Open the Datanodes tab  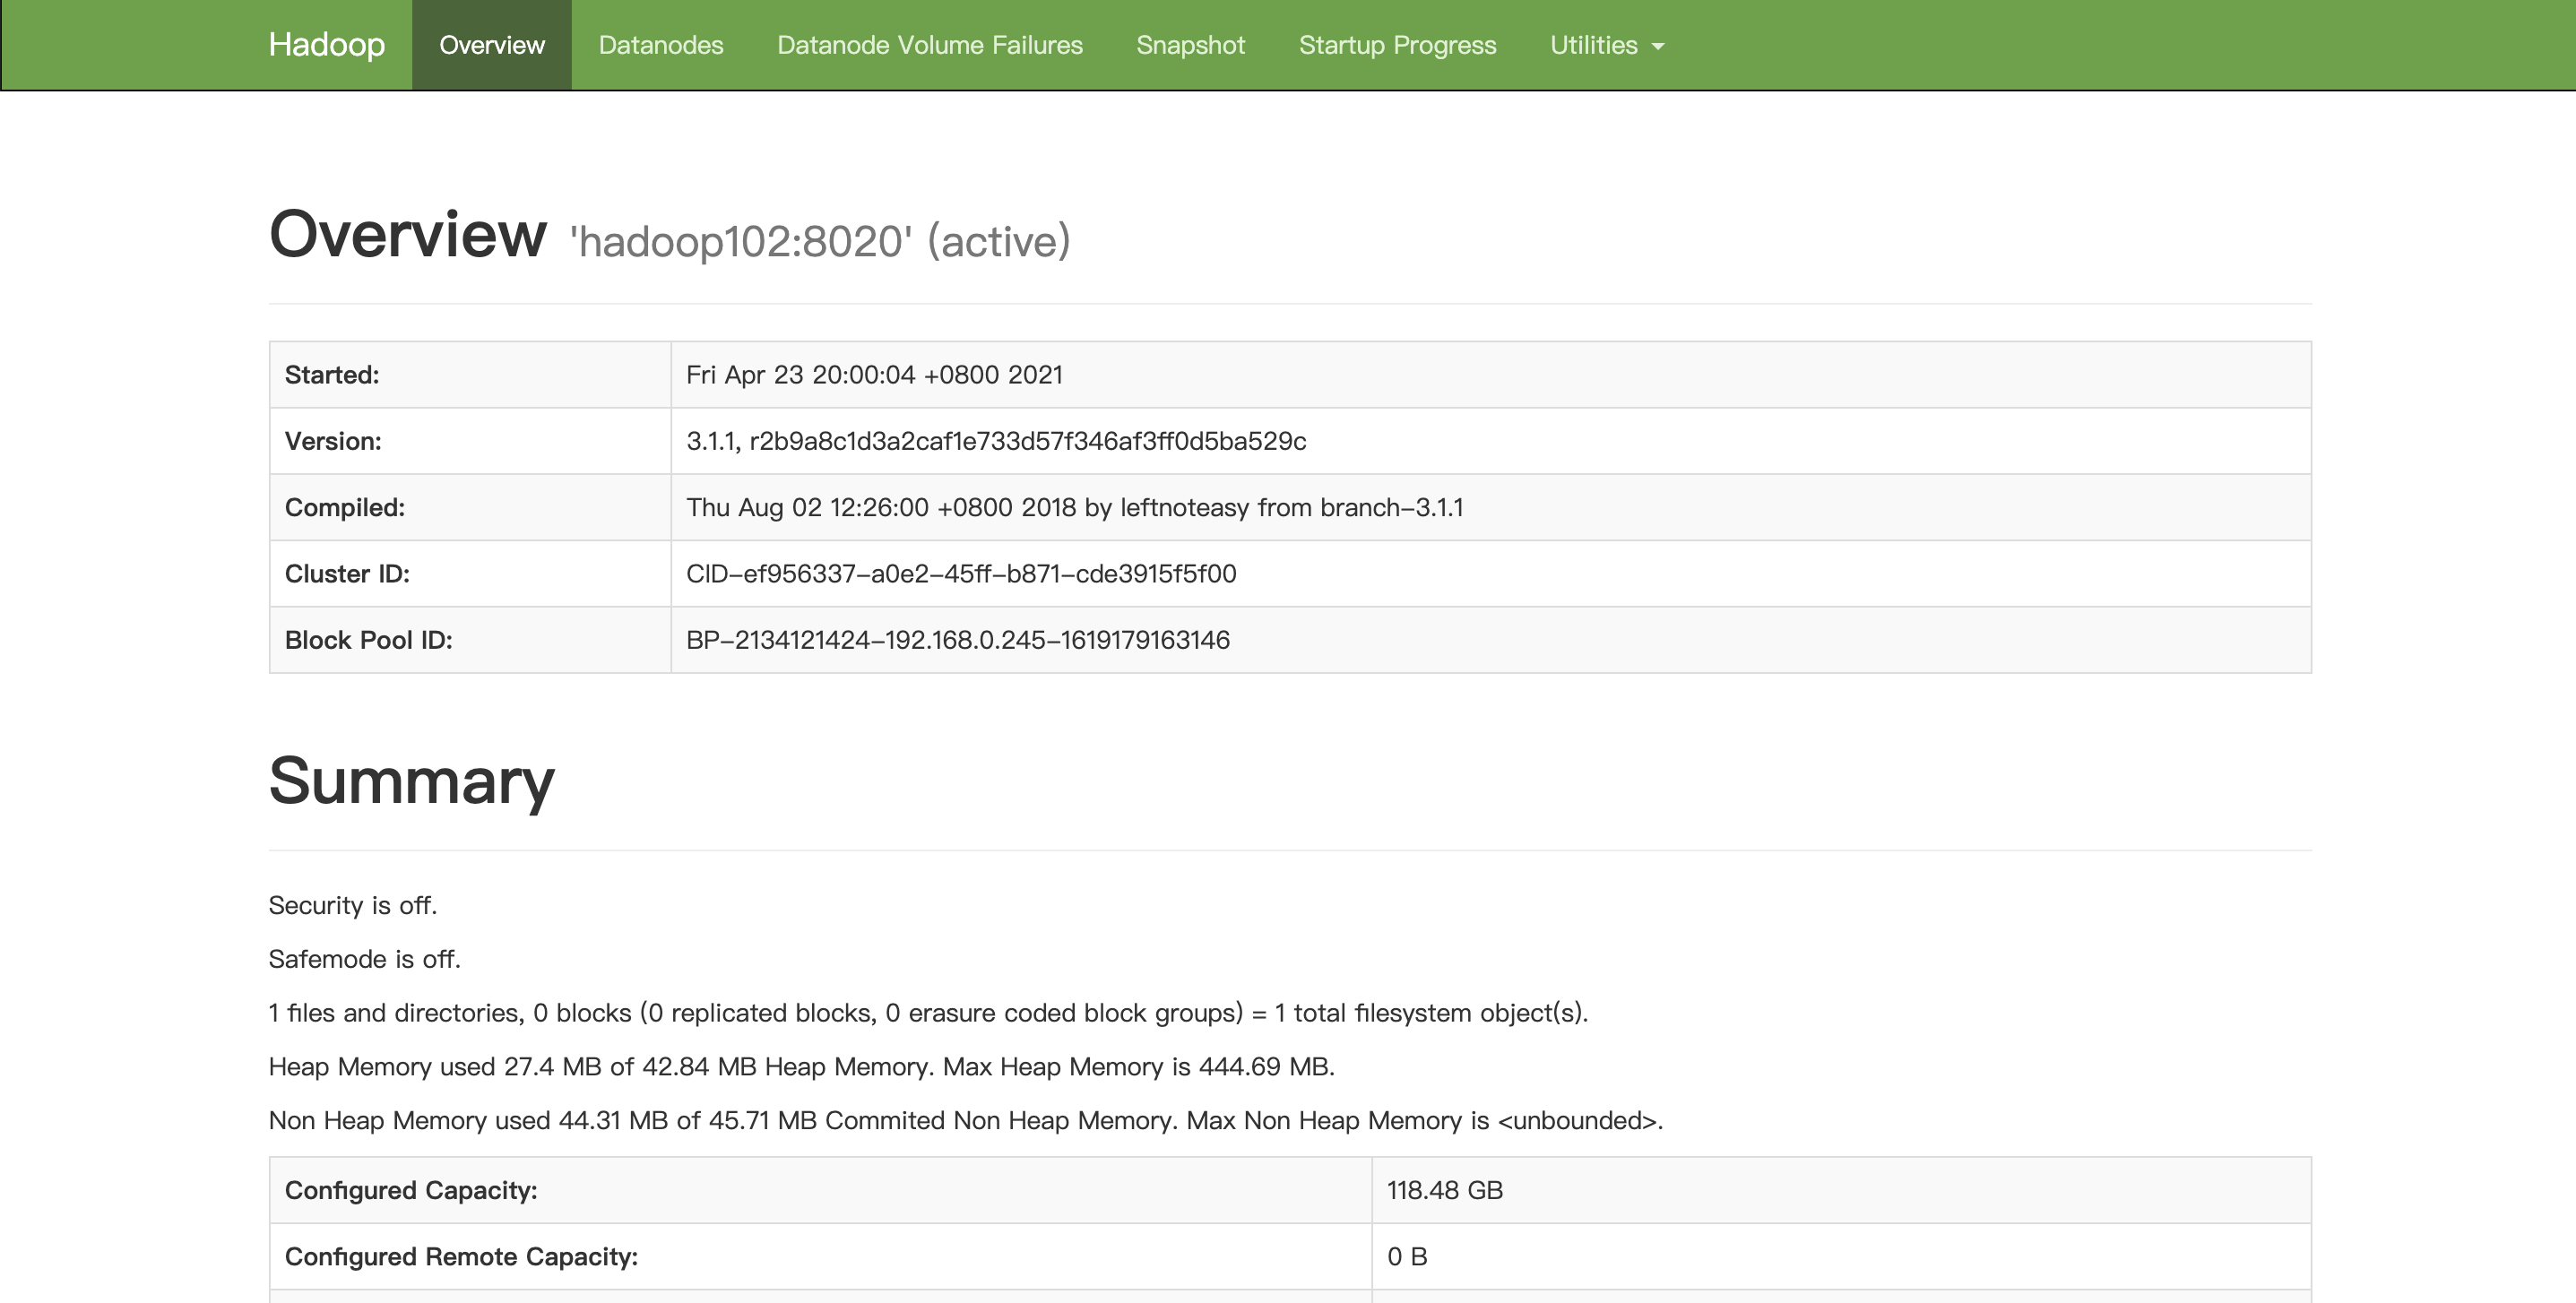coord(661,45)
